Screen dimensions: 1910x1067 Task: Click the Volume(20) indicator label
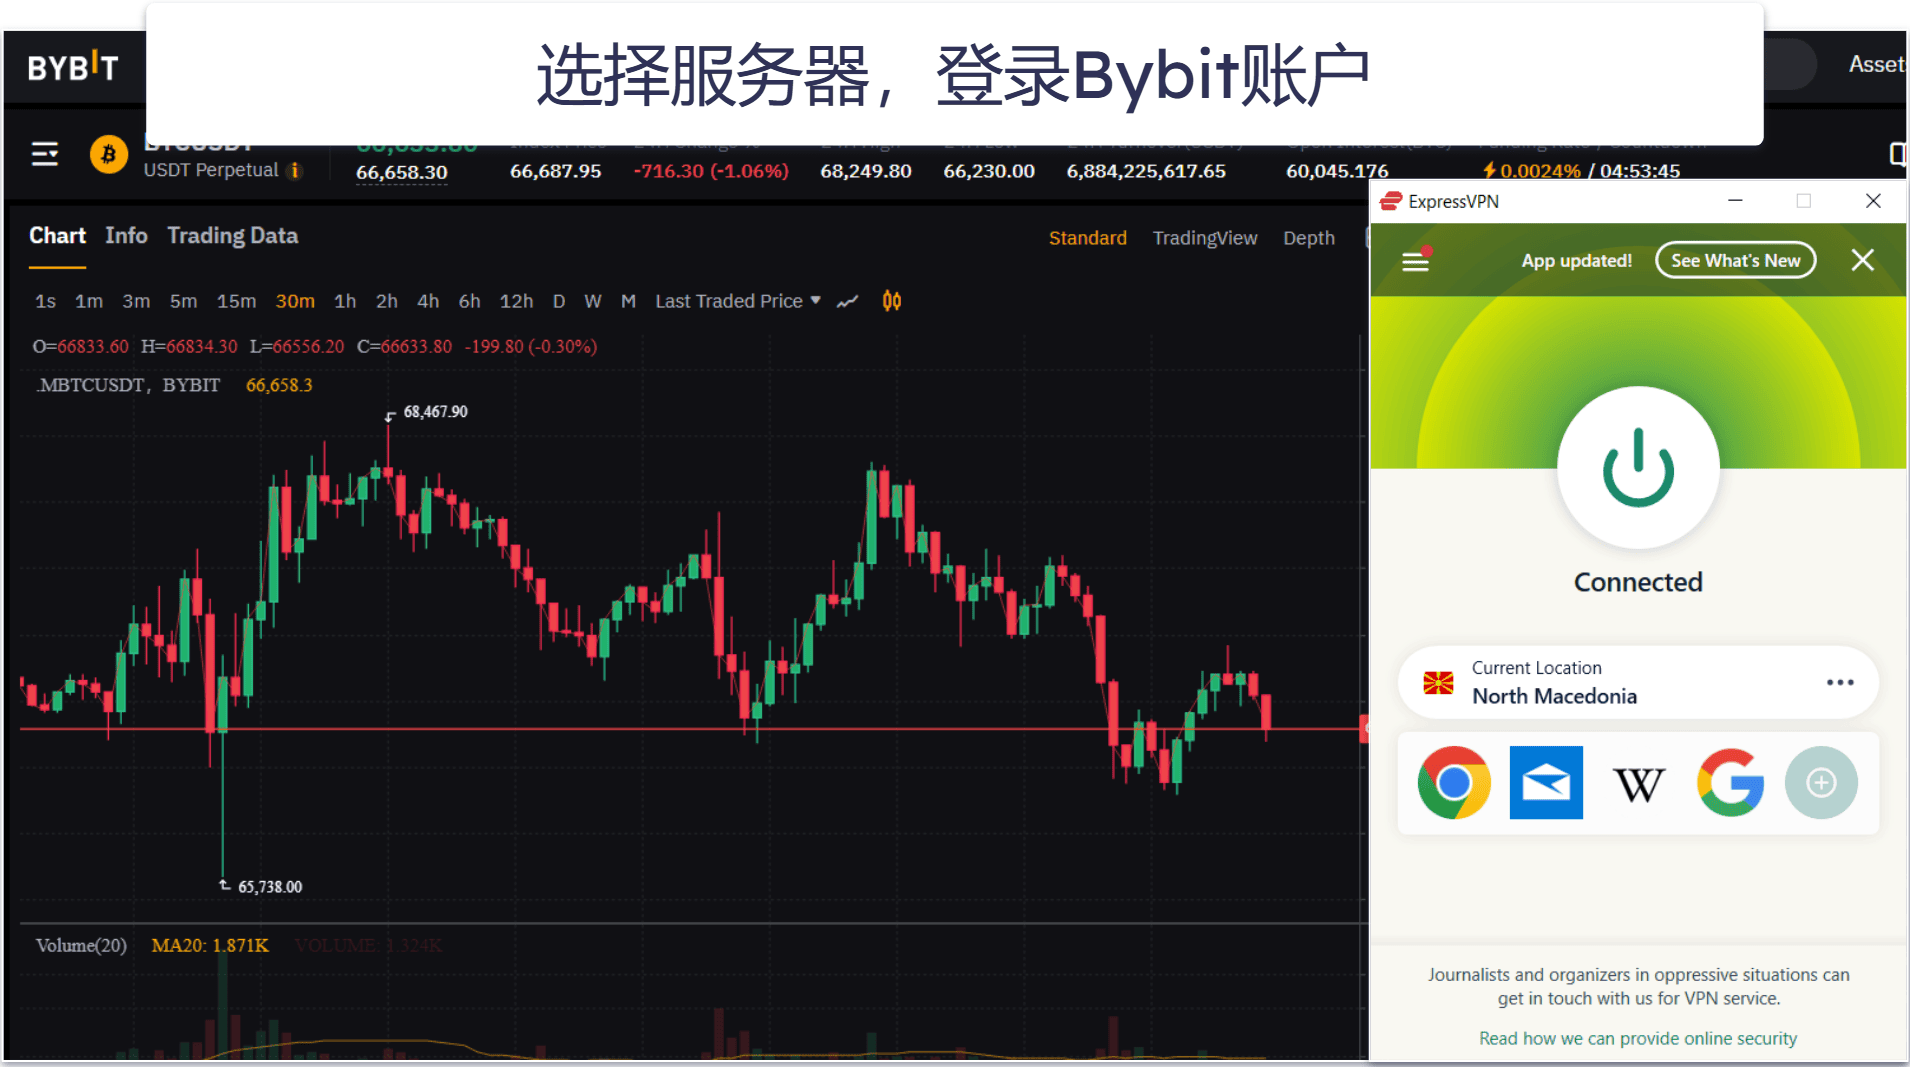(81, 946)
